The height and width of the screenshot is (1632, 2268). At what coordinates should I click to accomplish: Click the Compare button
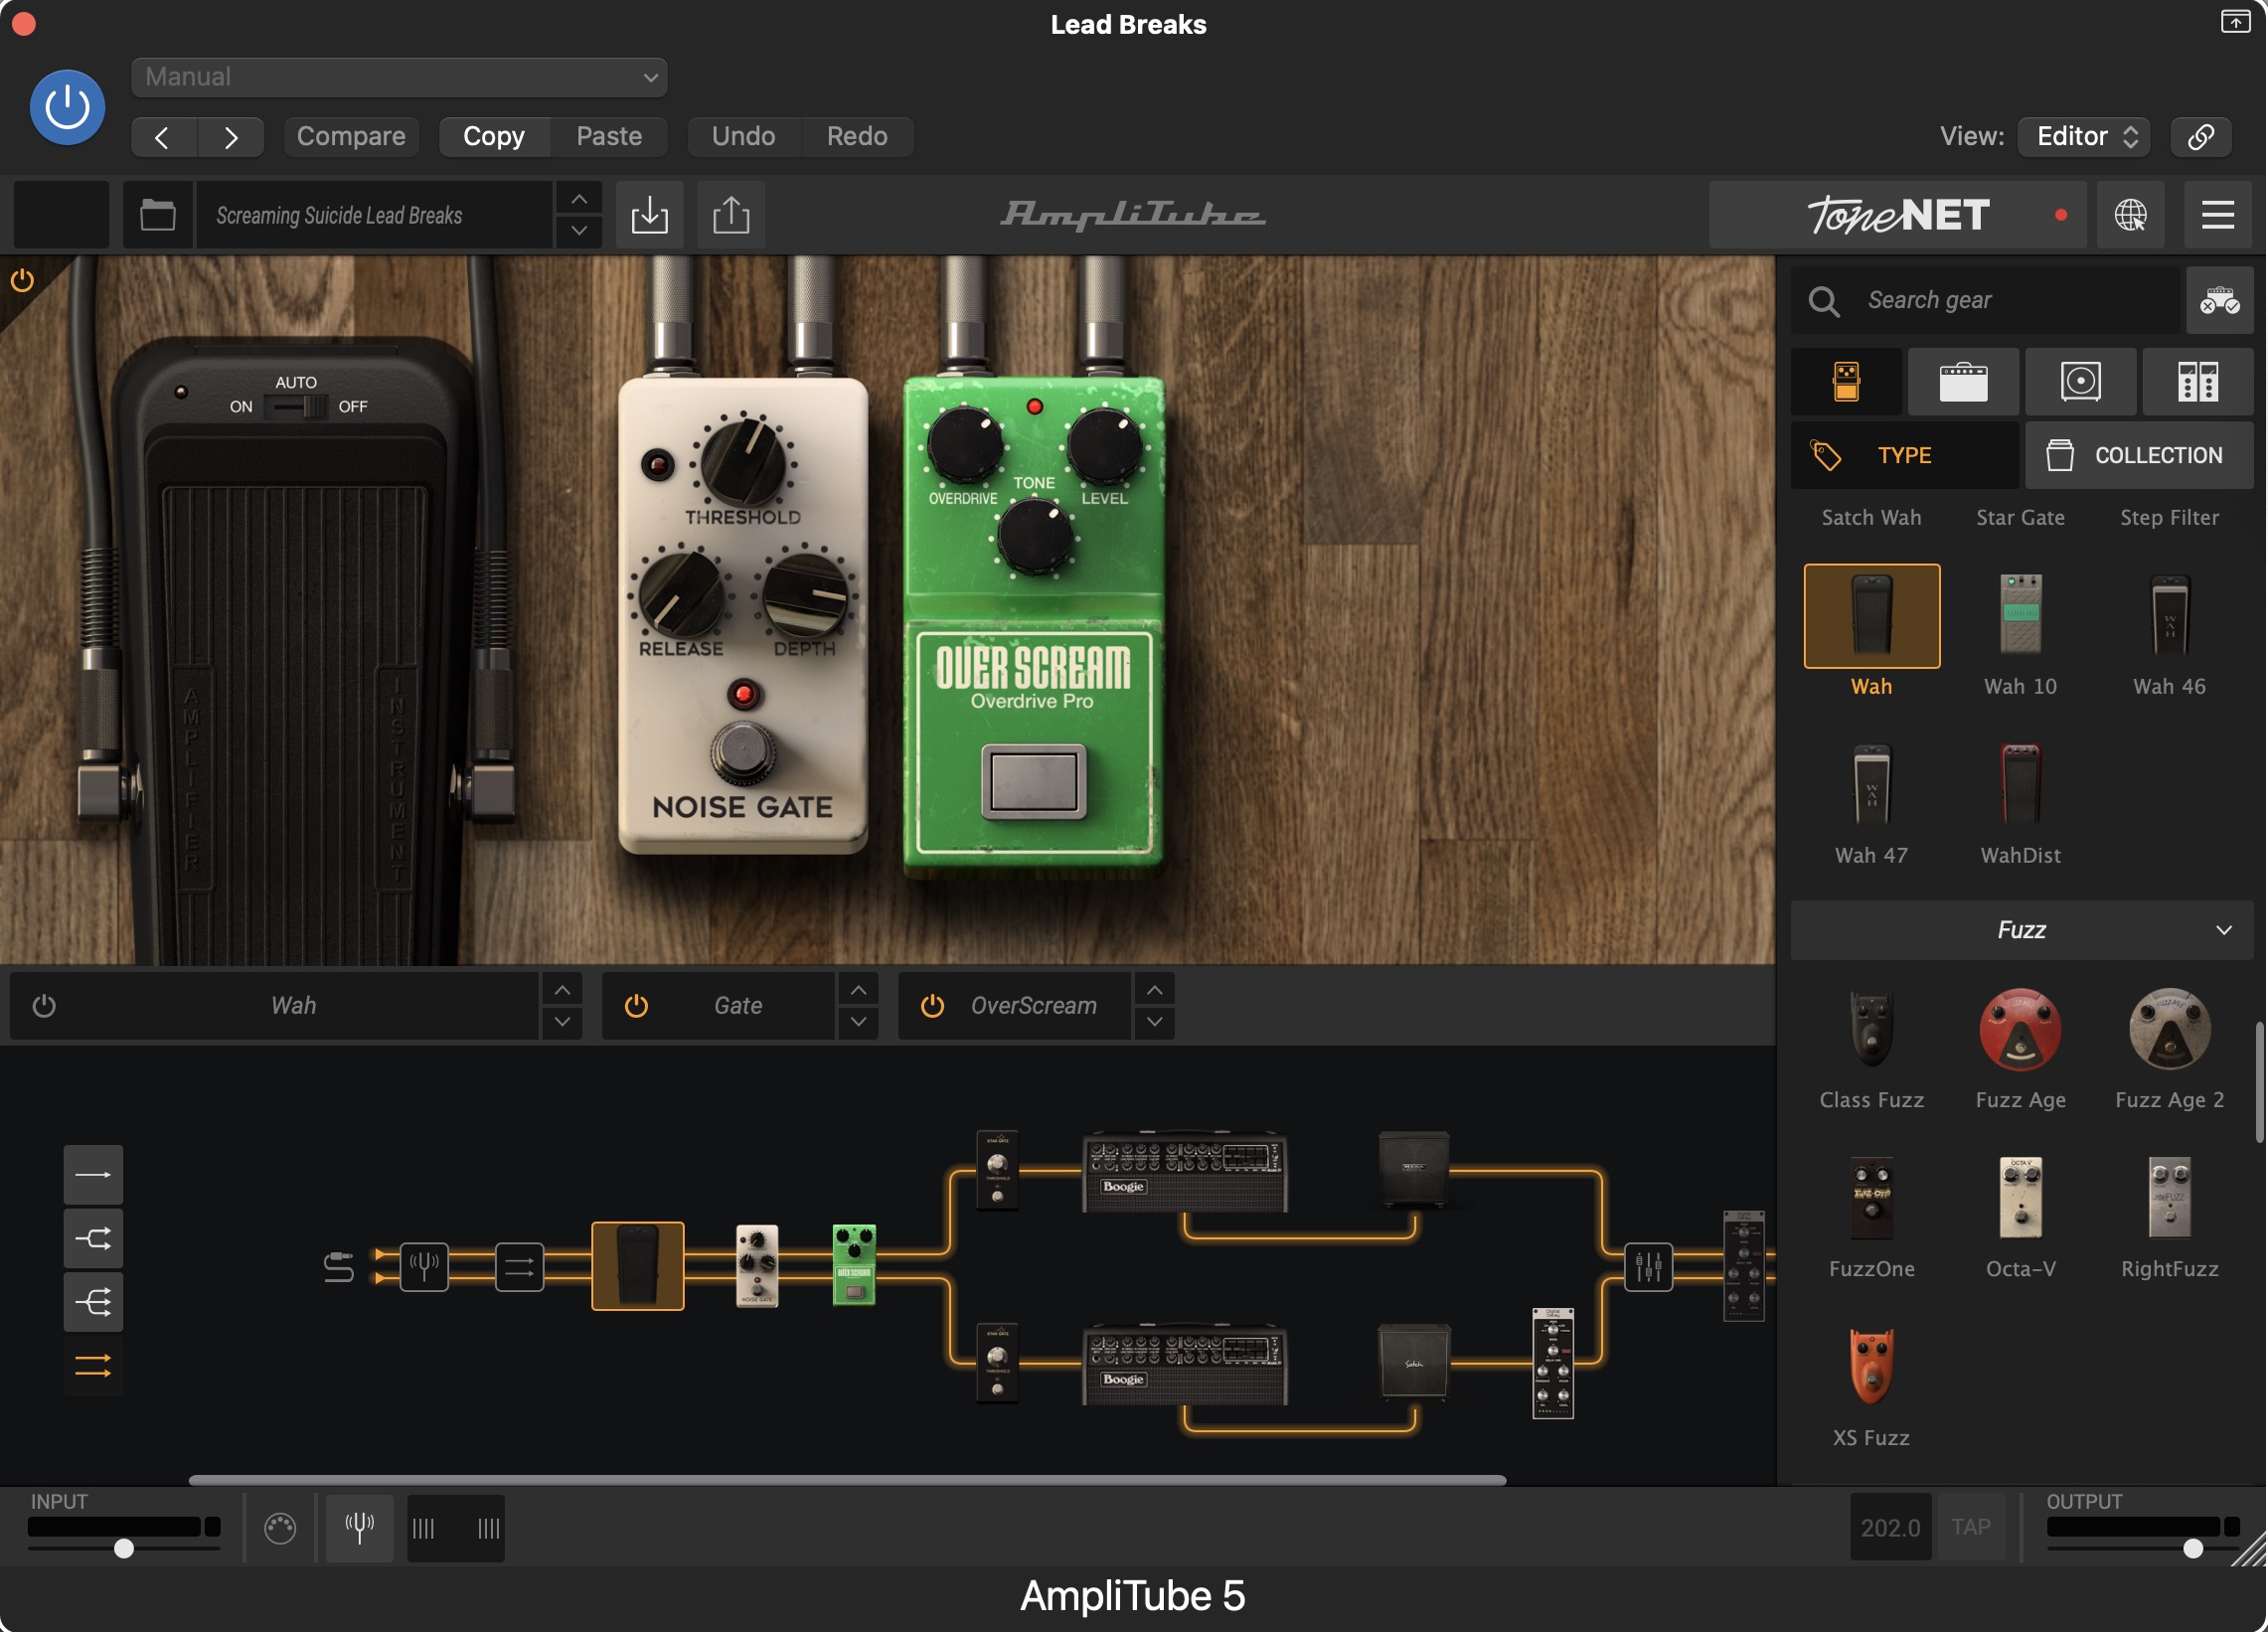[x=351, y=136]
